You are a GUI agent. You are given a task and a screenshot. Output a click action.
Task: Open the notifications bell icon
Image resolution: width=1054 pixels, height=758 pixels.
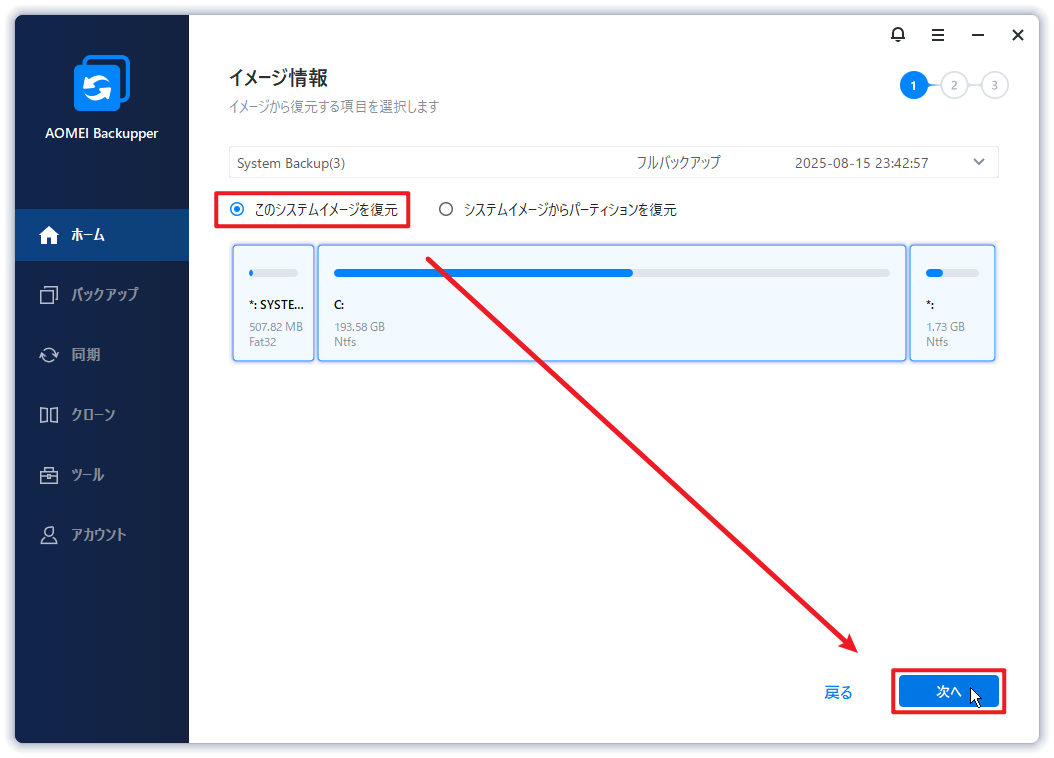[x=897, y=34]
